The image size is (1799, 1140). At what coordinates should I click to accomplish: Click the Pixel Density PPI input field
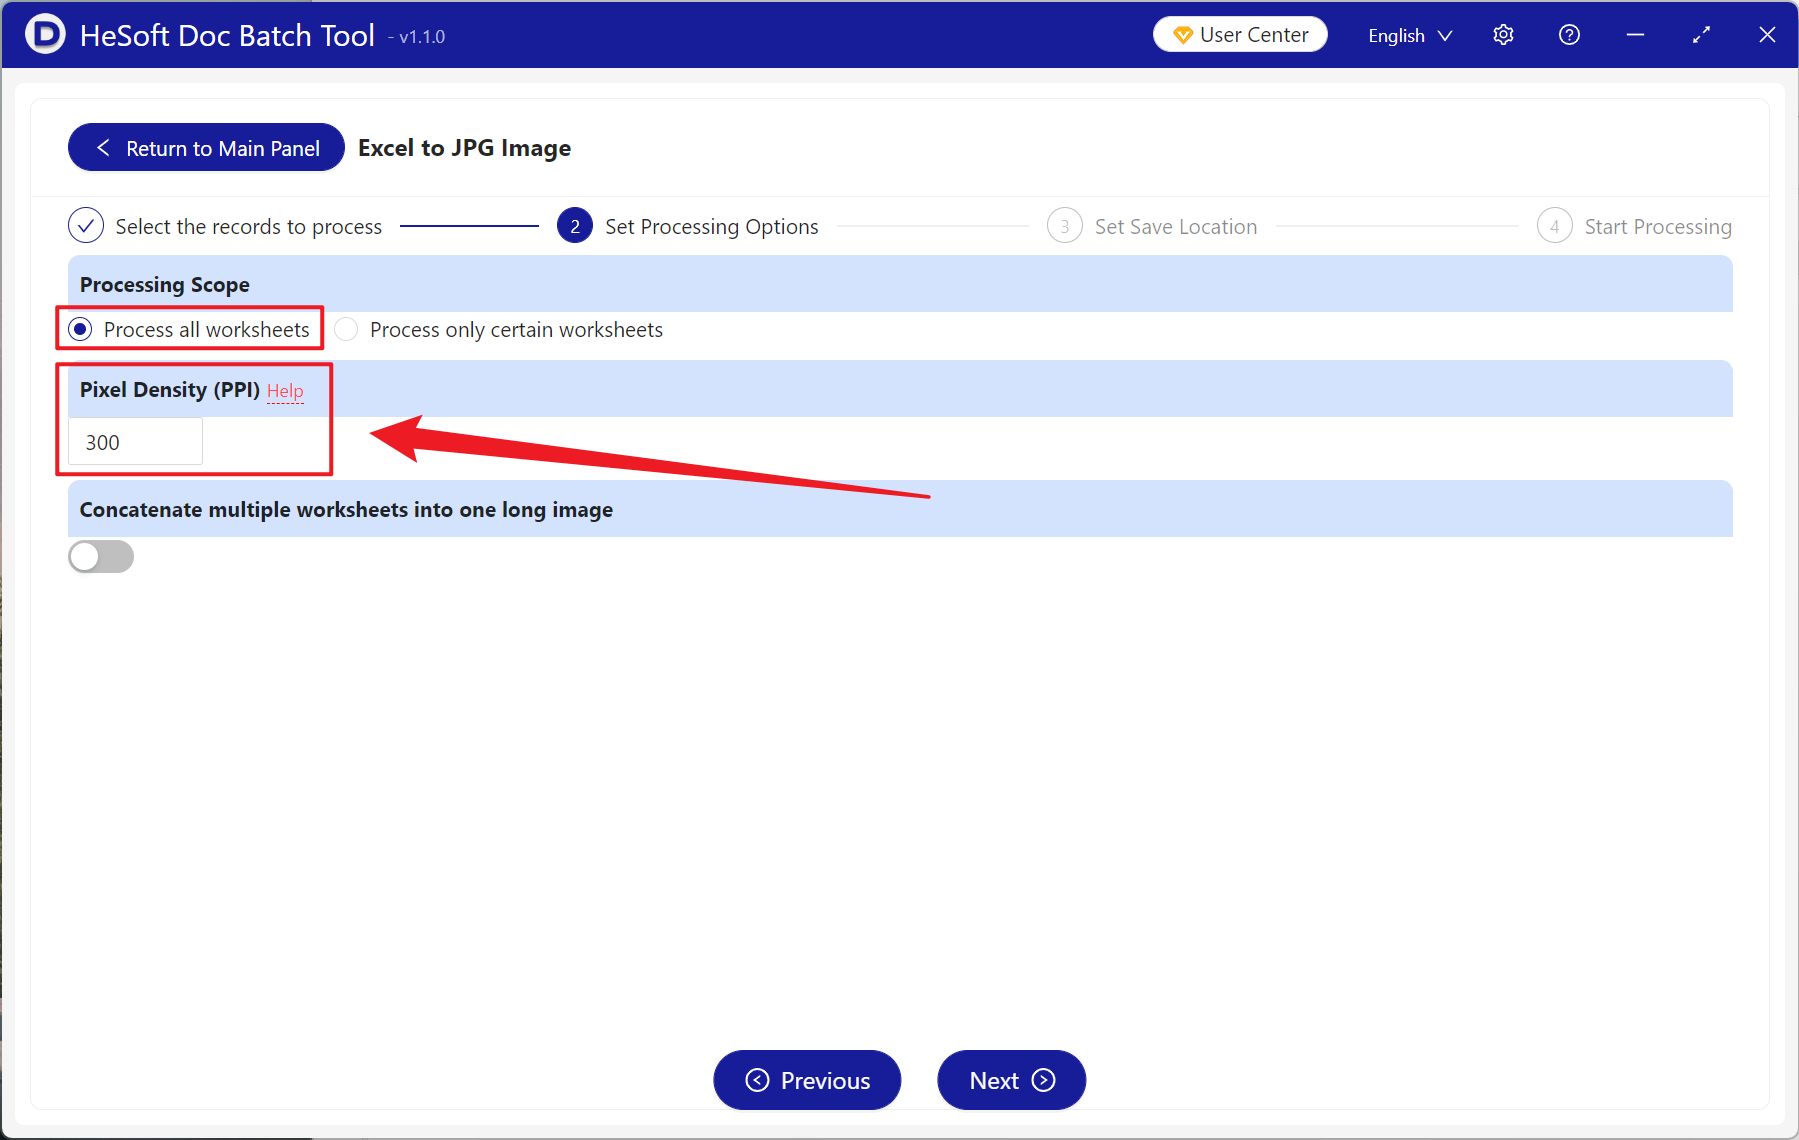click(135, 442)
